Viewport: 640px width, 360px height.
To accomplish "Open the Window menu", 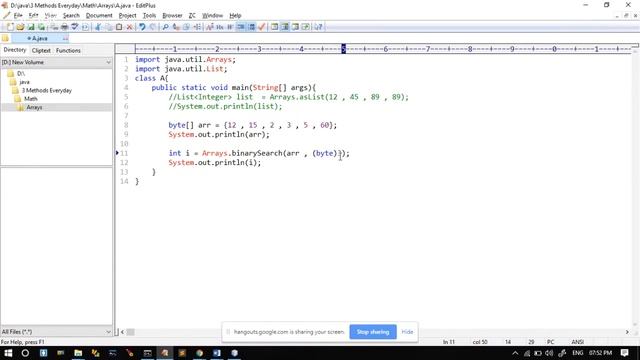I will [x=212, y=16].
